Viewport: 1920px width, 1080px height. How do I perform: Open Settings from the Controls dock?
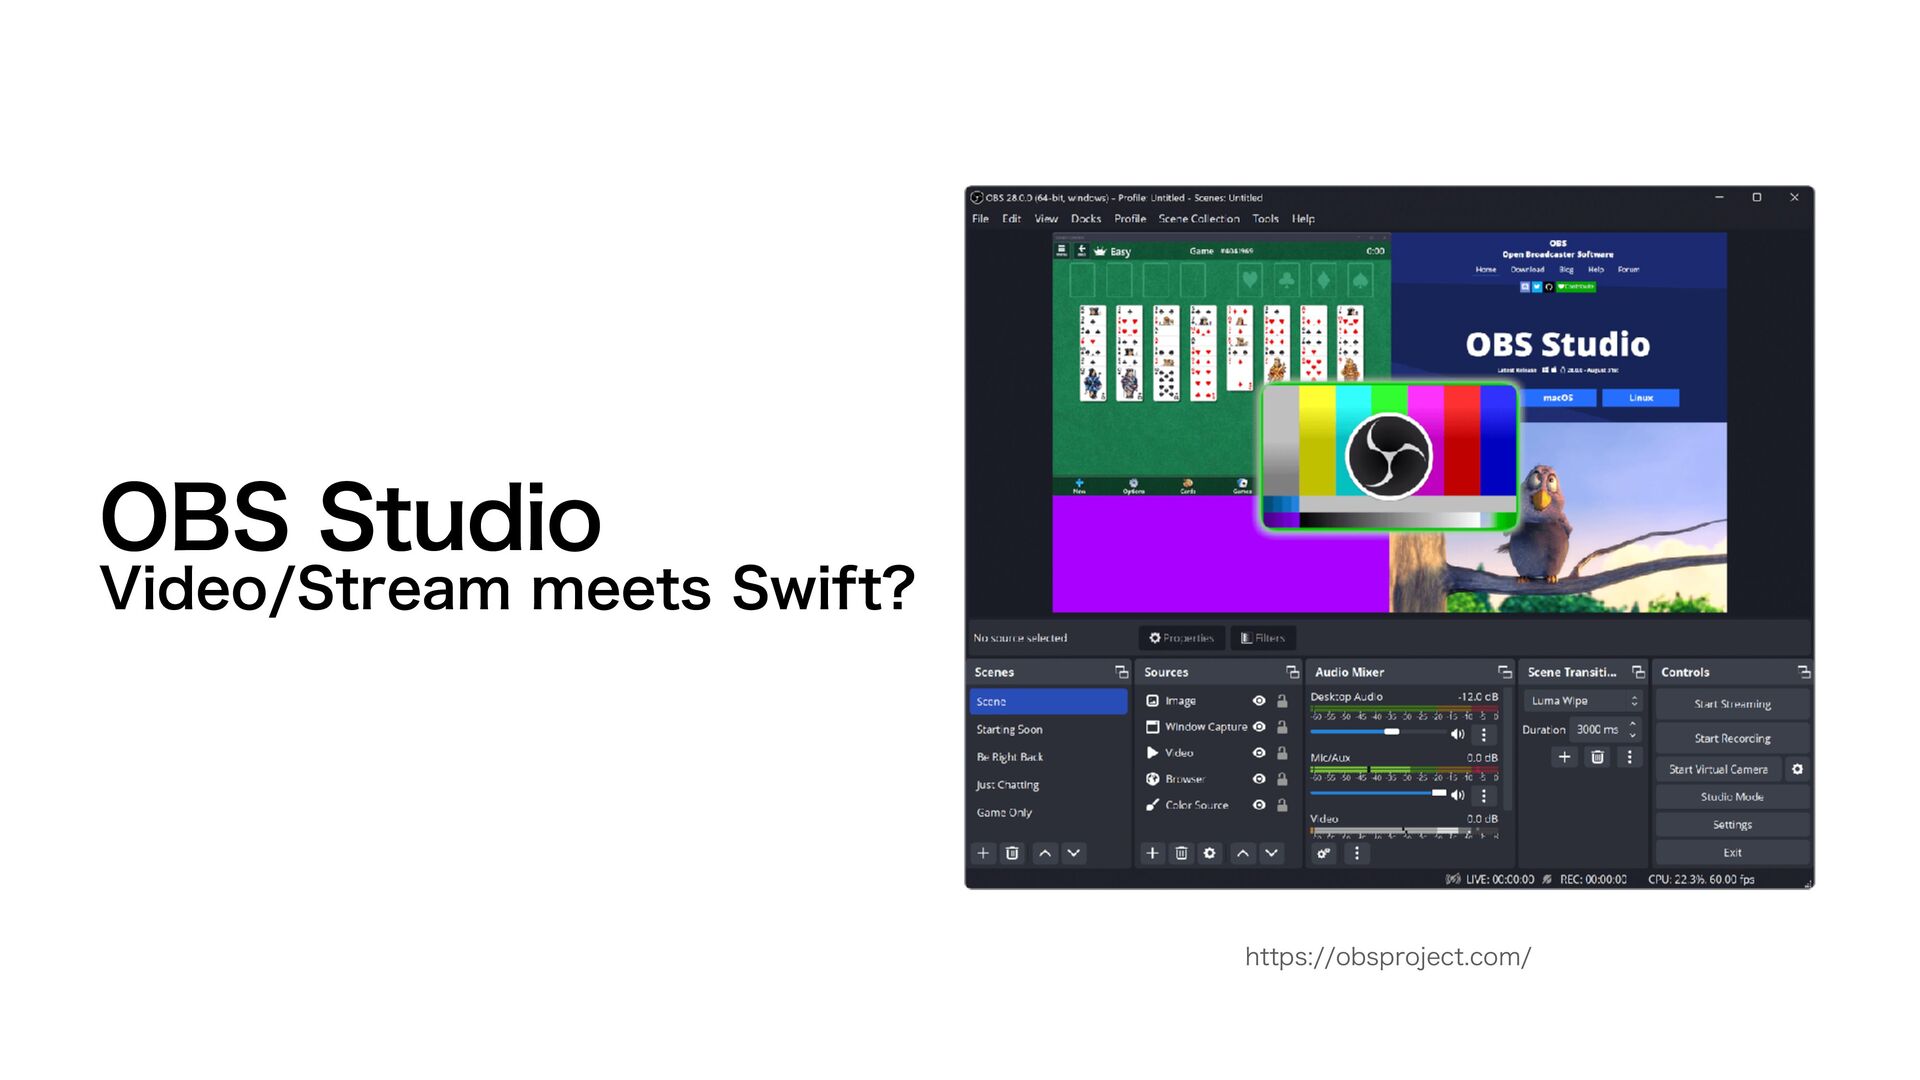1732,825
